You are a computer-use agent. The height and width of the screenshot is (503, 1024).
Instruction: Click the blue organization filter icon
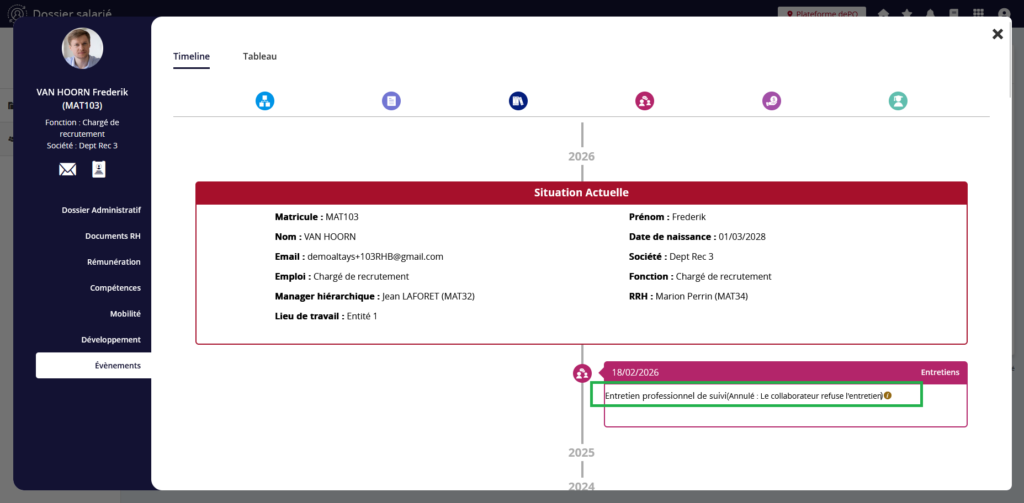click(264, 101)
